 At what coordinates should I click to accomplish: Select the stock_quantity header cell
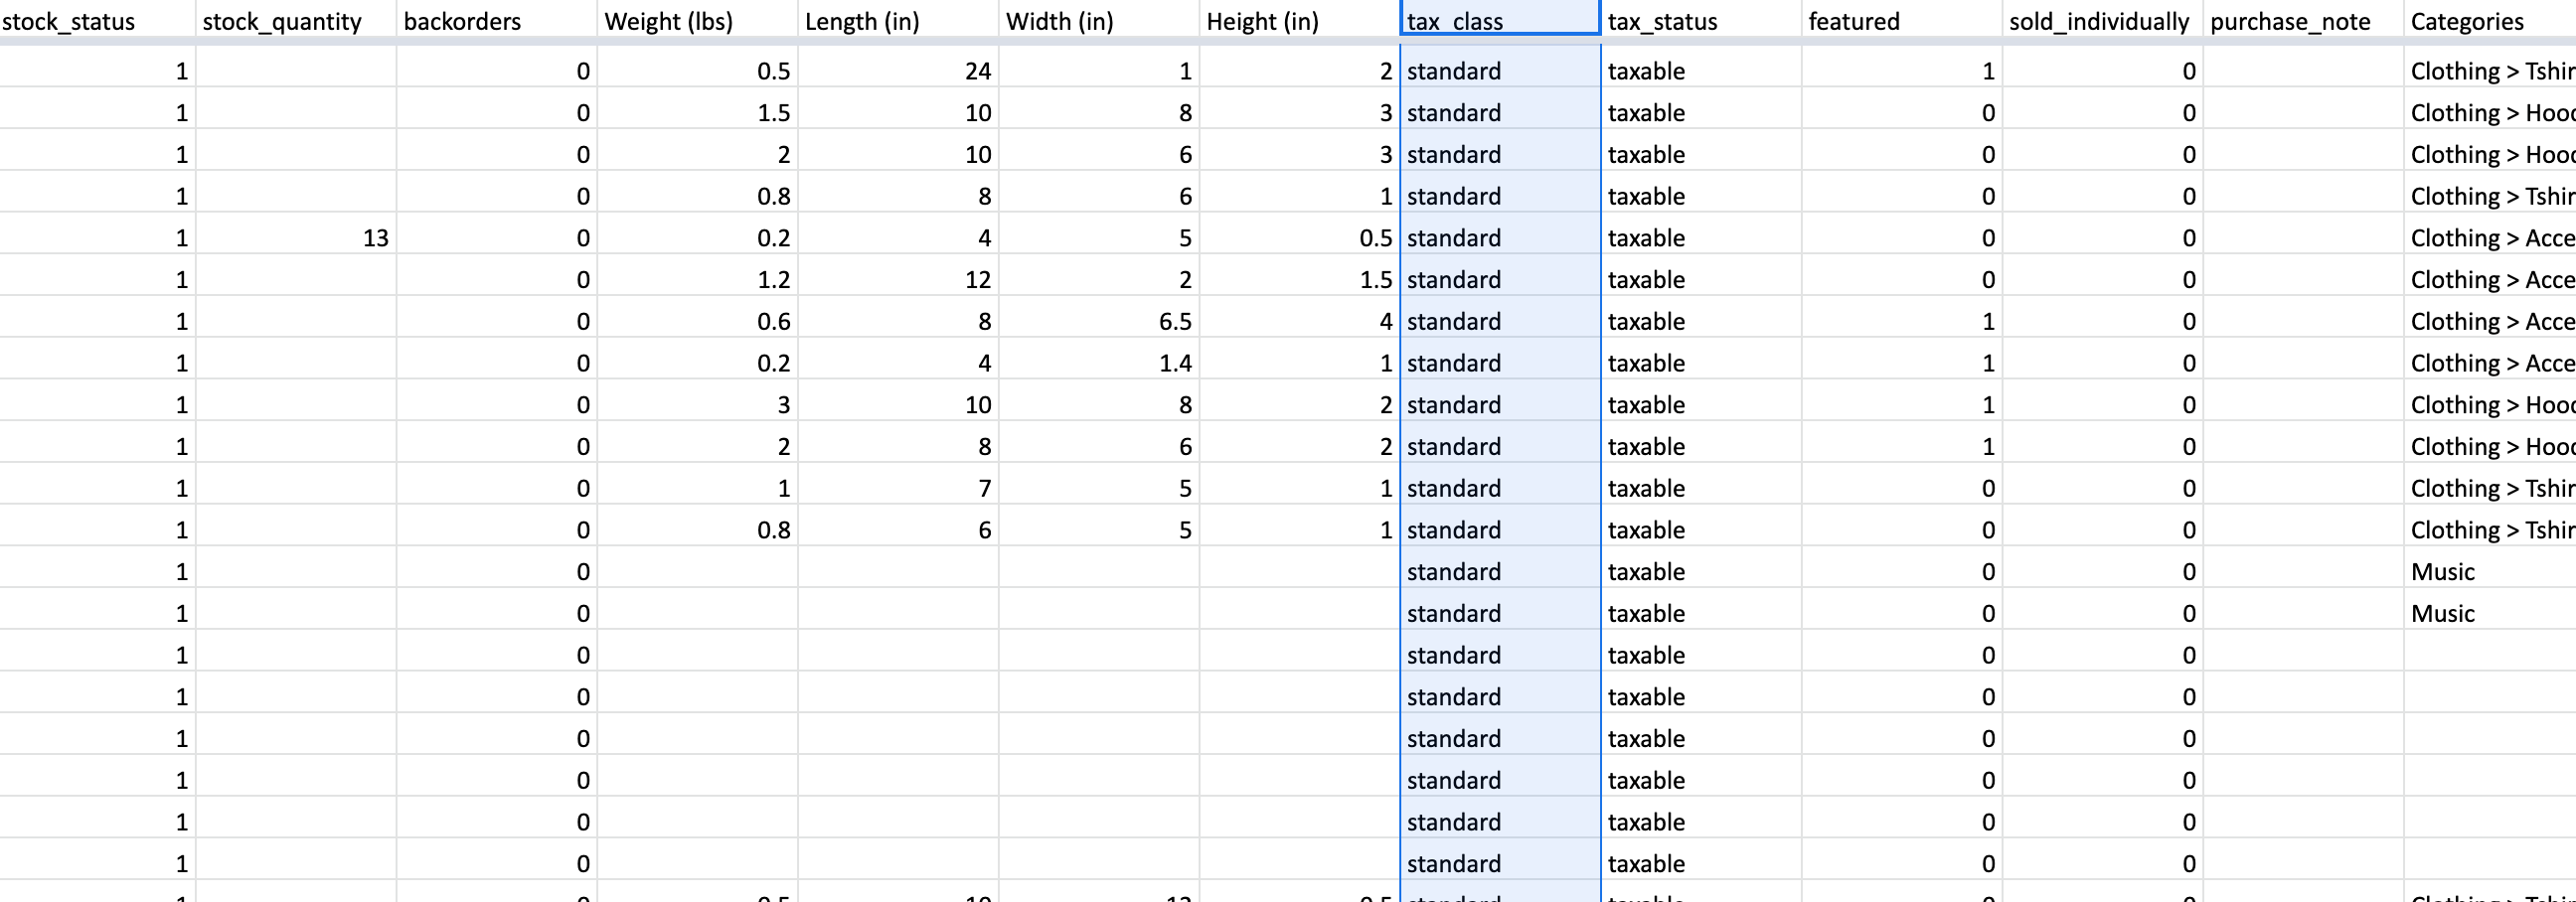pyautogui.click(x=296, y=21)
